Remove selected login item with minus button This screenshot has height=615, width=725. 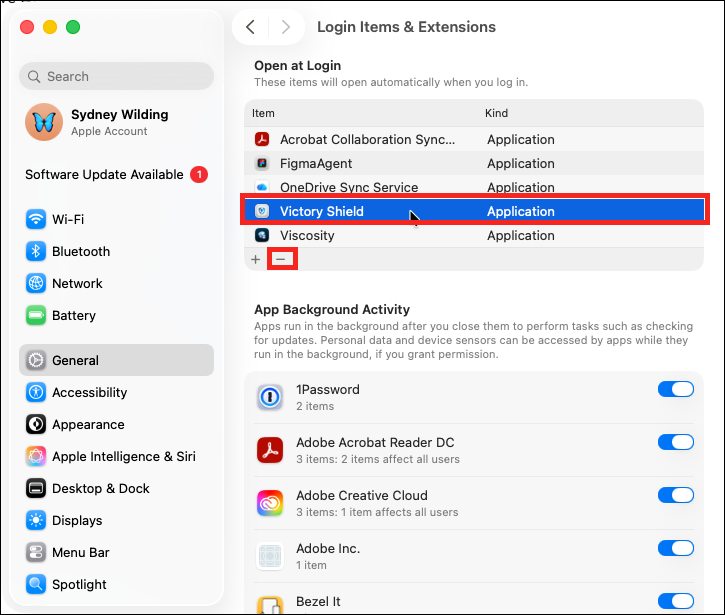coord(281,259)
